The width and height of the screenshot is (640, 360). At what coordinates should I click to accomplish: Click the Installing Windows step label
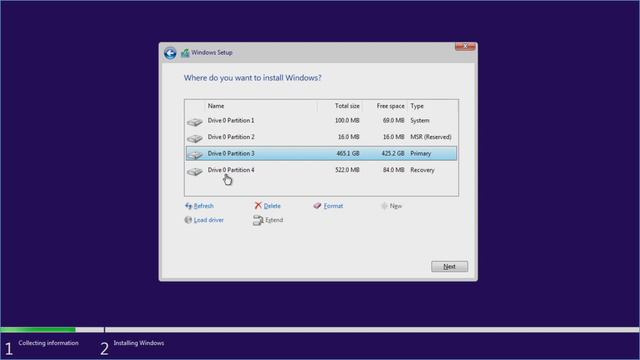[139, 343]
